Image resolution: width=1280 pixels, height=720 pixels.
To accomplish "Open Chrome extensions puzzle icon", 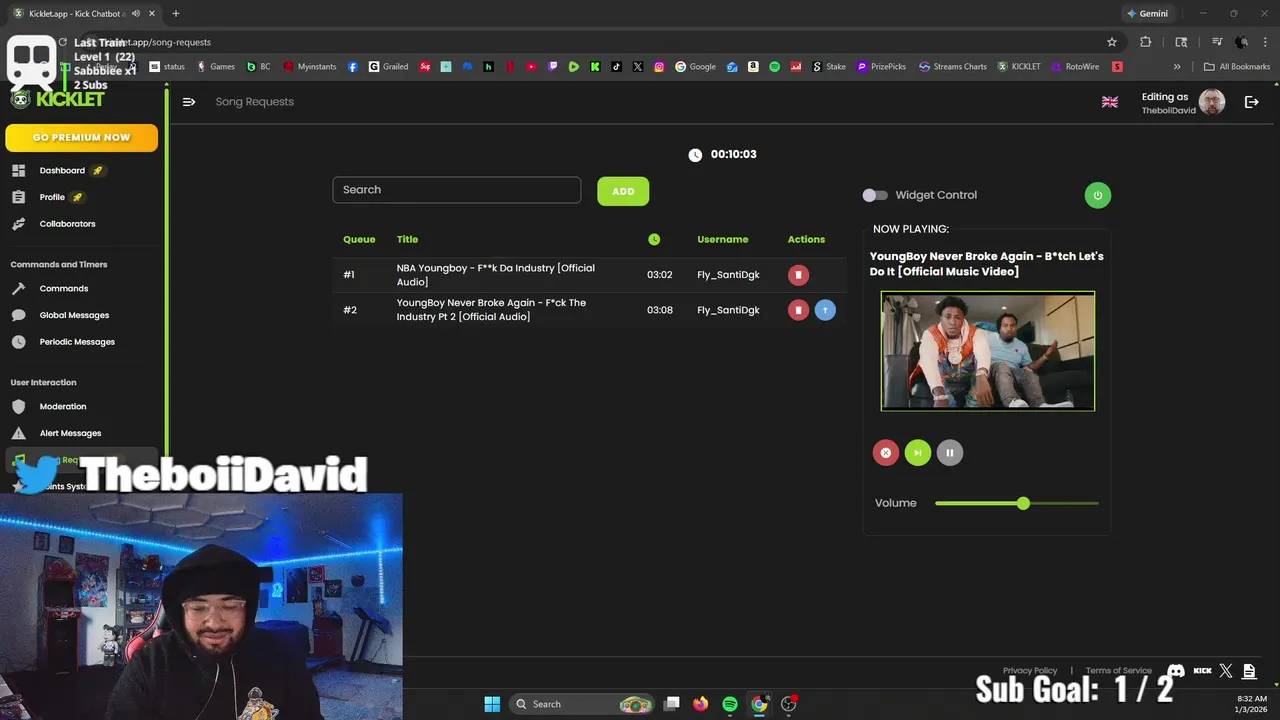I will (1145, 42).
